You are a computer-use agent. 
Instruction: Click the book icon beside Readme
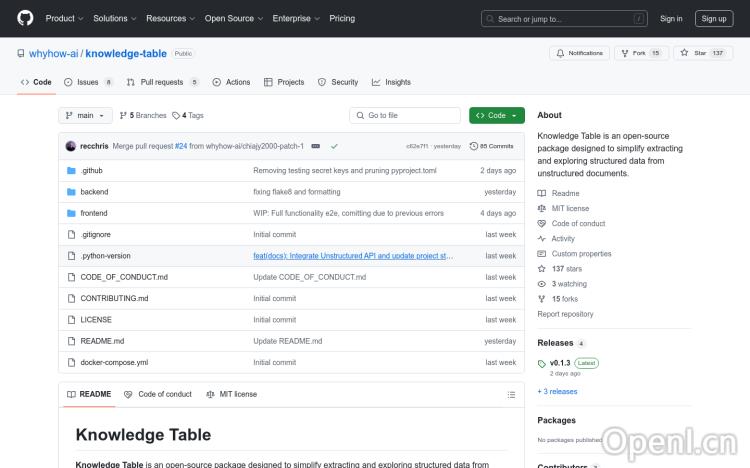tap(541, 193)
